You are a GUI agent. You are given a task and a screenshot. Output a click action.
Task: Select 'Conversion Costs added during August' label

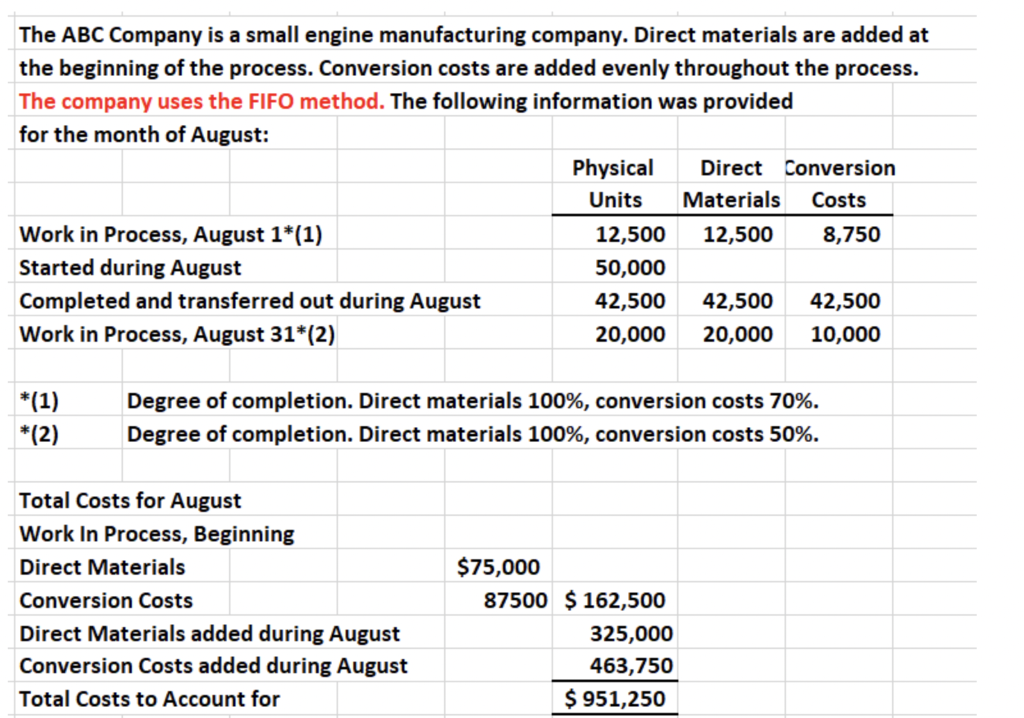pos(214,666)
